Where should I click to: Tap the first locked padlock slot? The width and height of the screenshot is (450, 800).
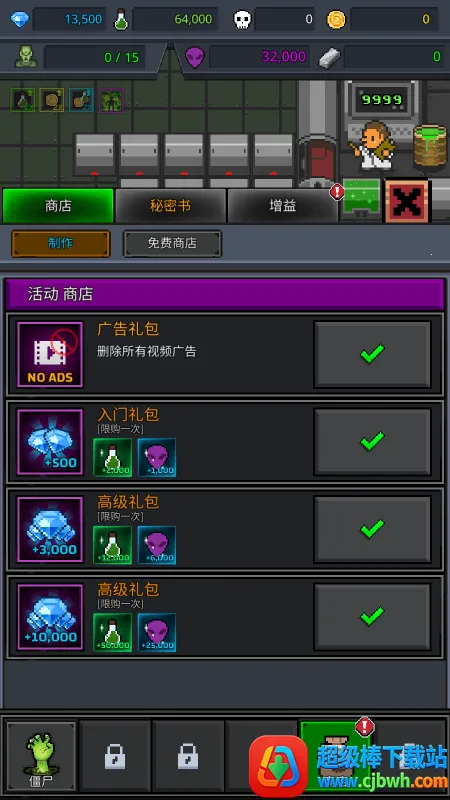click(115, 756)
